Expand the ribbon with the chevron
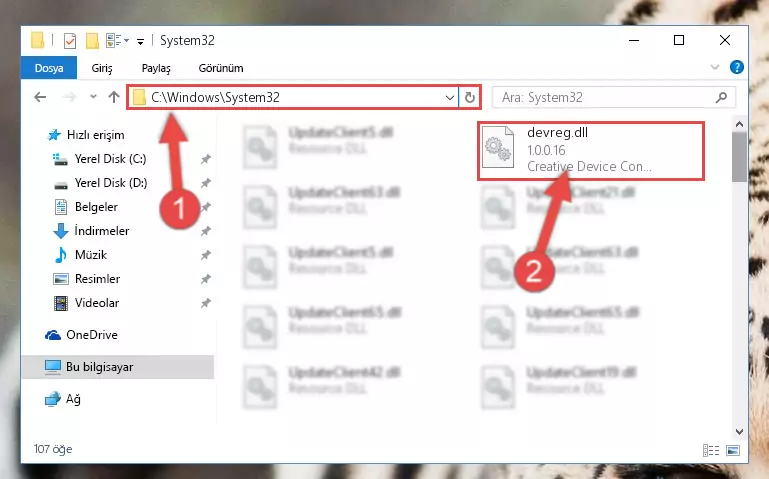Screen dimensions: 769x479 (715, 67)
